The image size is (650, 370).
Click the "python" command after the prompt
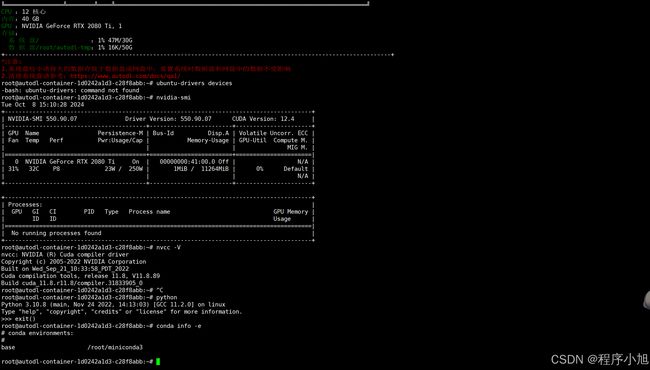point(167,297)
